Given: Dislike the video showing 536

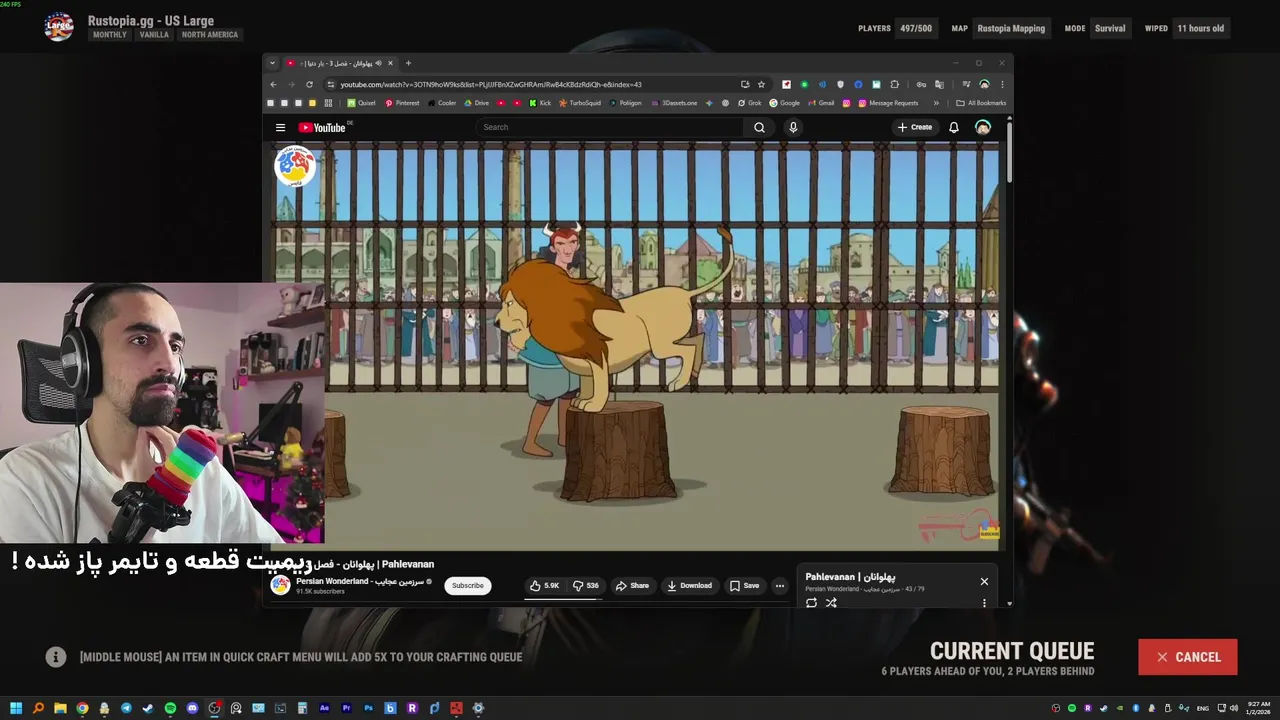Looking at the screenshot, I should point(586,586).
